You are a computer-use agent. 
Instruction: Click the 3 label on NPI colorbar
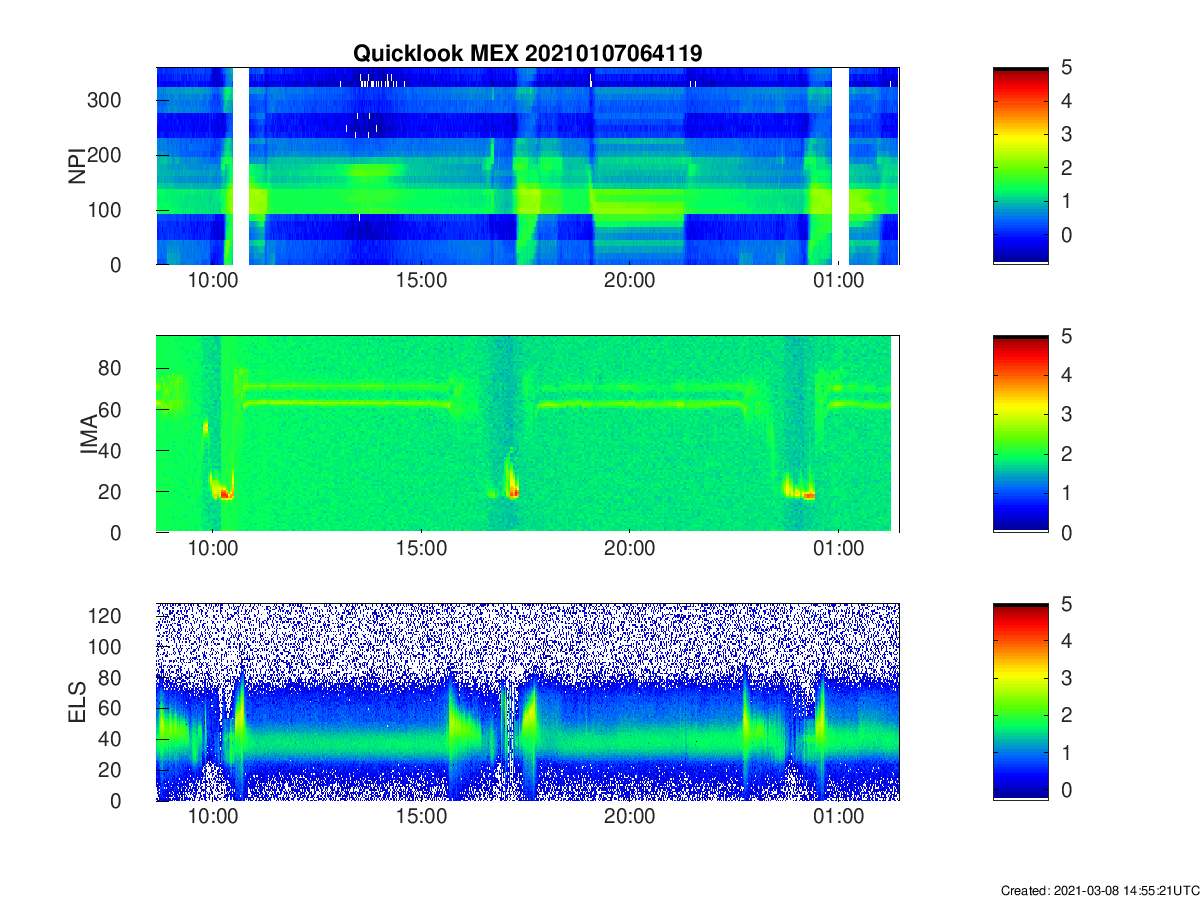pyautogui.click(x=1067, y=134)
